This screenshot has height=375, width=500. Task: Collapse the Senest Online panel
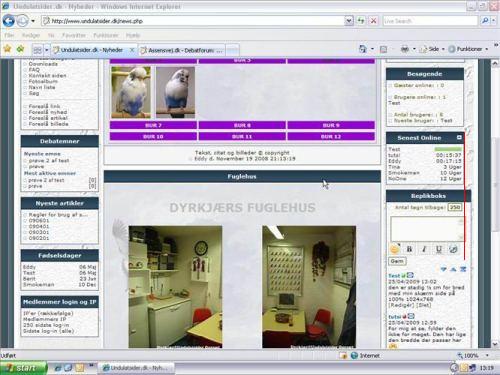point(459,137)
